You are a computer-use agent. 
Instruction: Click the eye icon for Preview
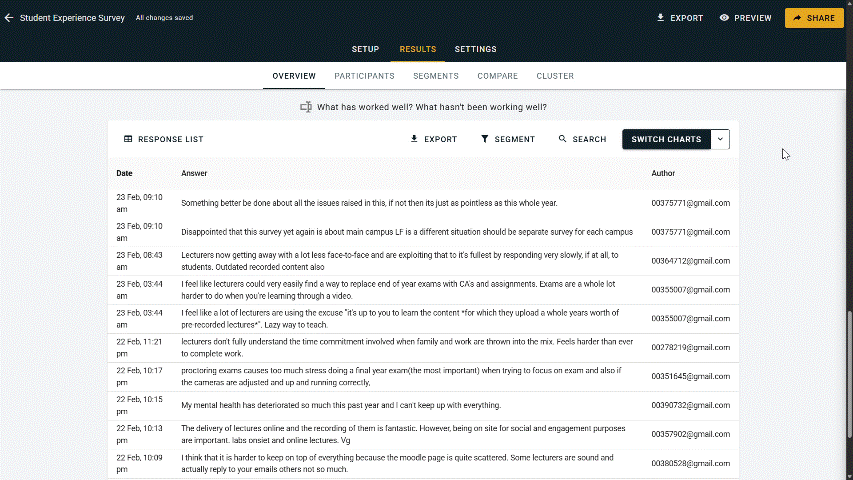[x=724, y=18]
